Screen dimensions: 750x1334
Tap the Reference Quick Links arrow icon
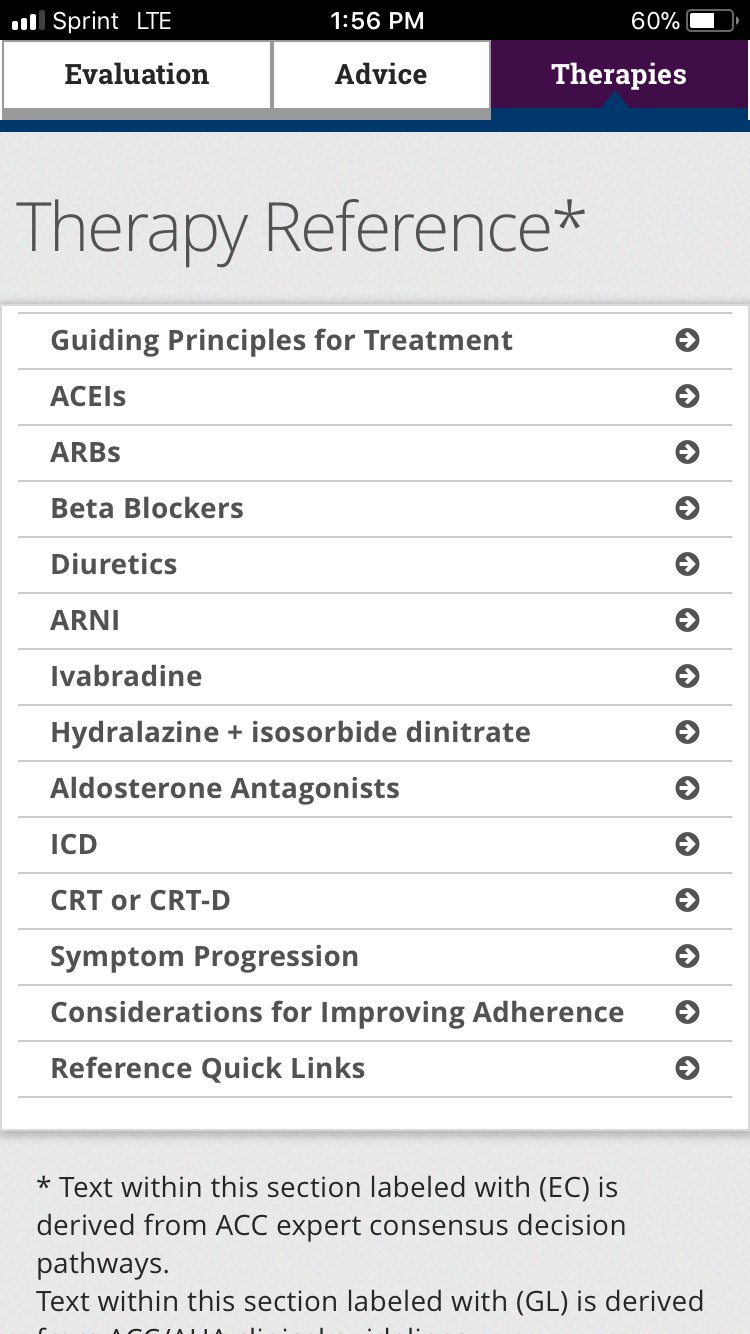pyautogui.click(x=687, y=1068)
